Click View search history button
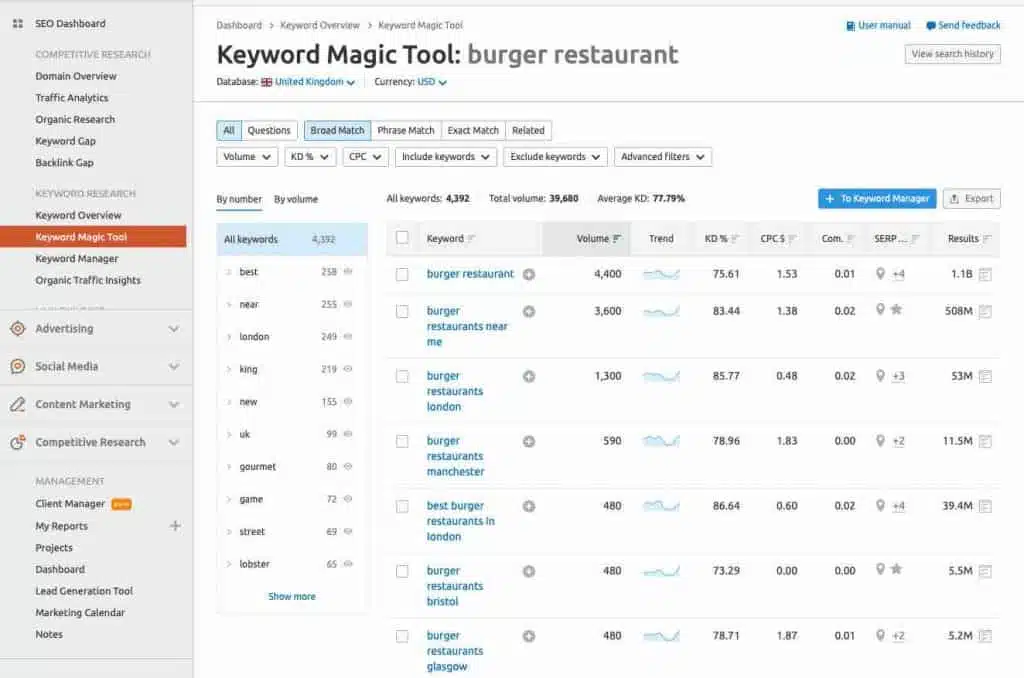This screenshot has height=678, width=1024. 953,54
